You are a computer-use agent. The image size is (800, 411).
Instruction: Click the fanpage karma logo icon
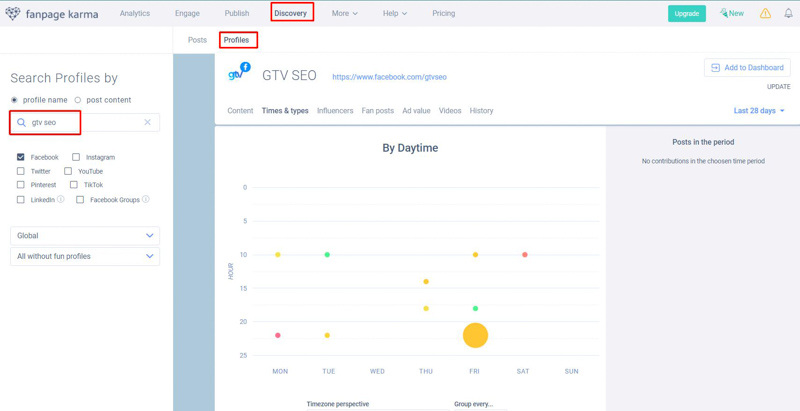(x=13, y=14)
